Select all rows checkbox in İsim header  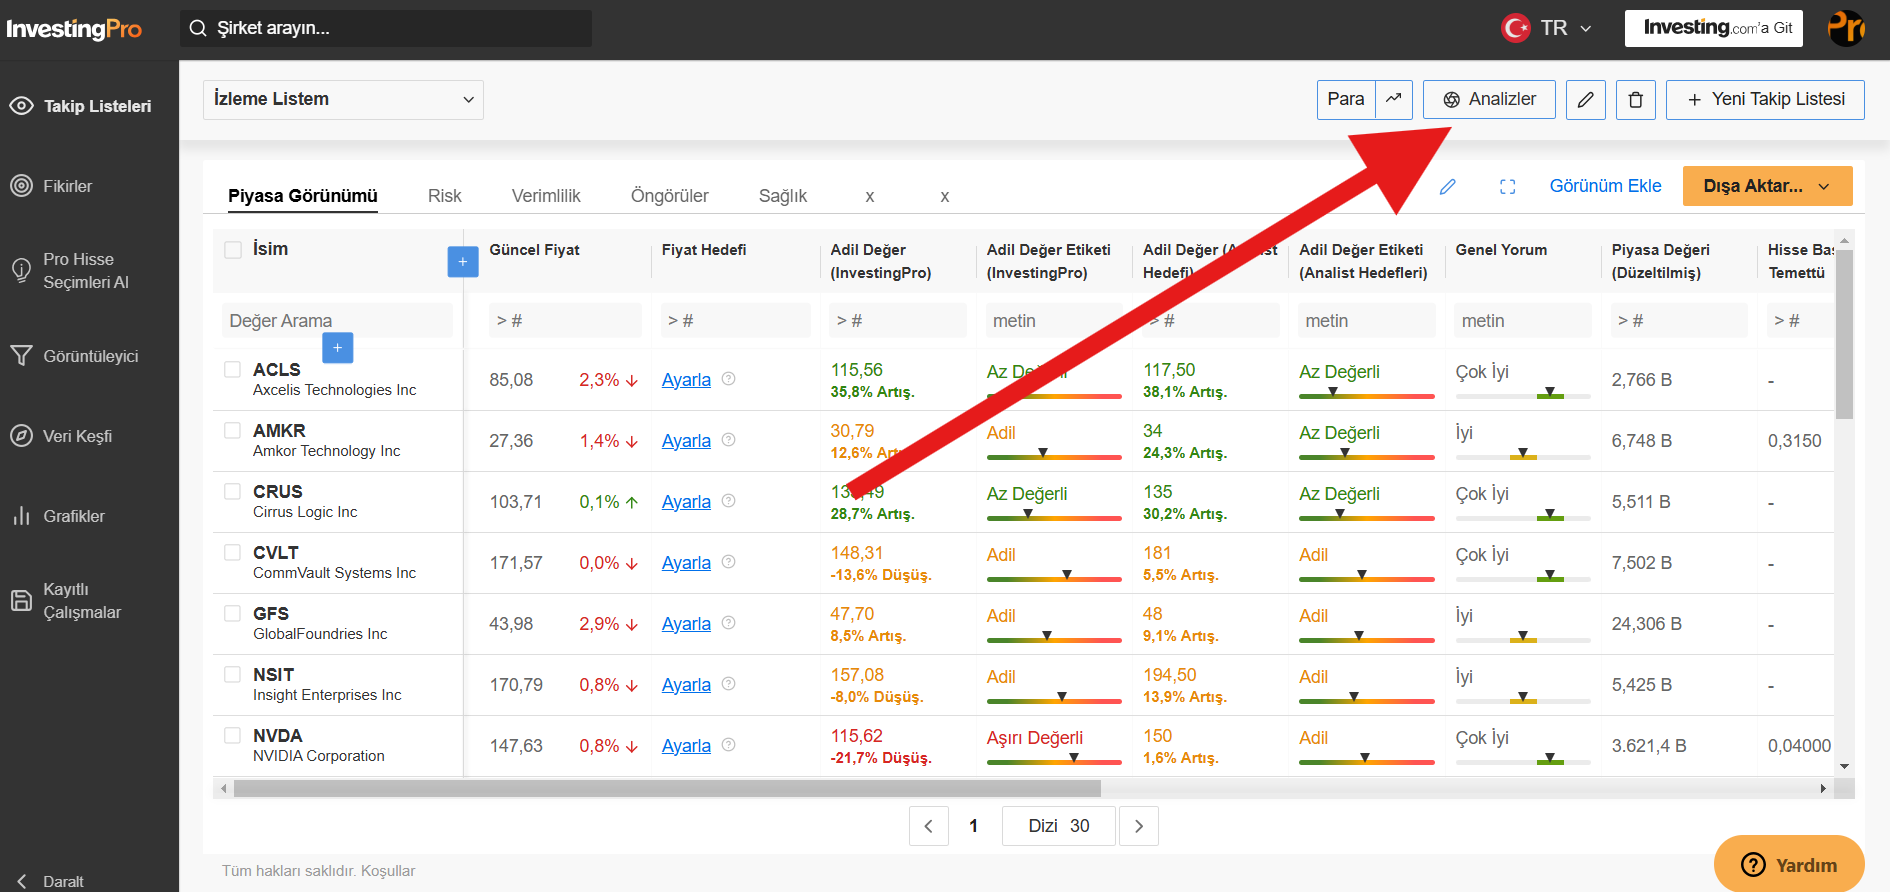233,250
